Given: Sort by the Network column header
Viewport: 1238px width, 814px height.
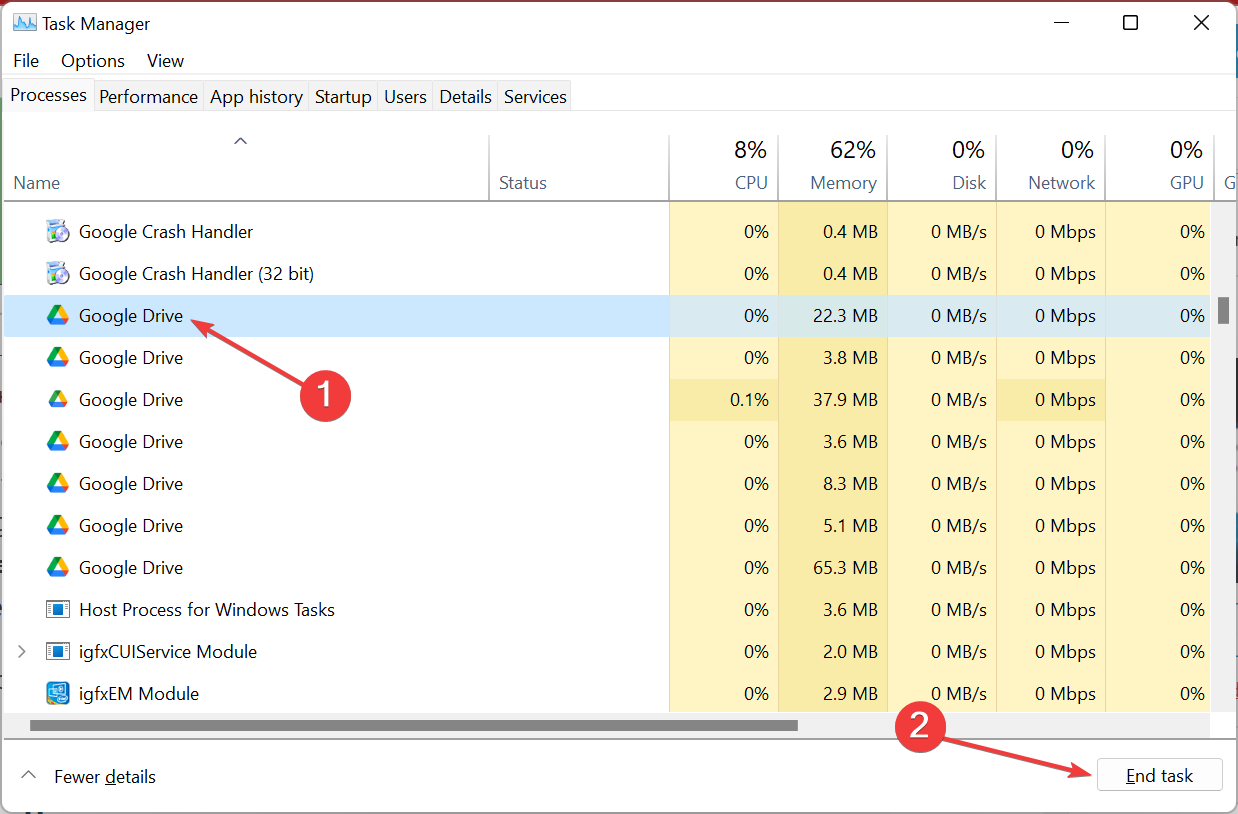Looking at the screenshot, I should (x=1050, y=167).
